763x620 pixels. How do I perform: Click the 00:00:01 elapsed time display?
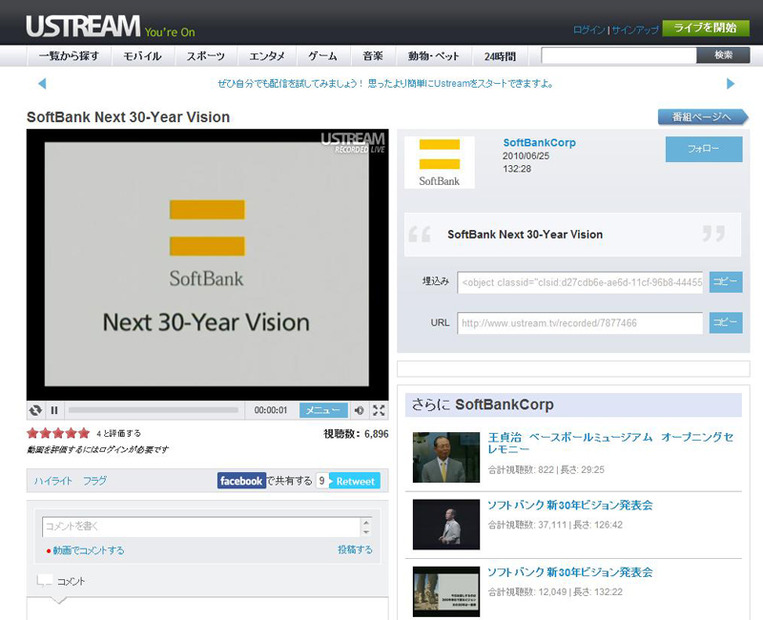coord(271,410)
